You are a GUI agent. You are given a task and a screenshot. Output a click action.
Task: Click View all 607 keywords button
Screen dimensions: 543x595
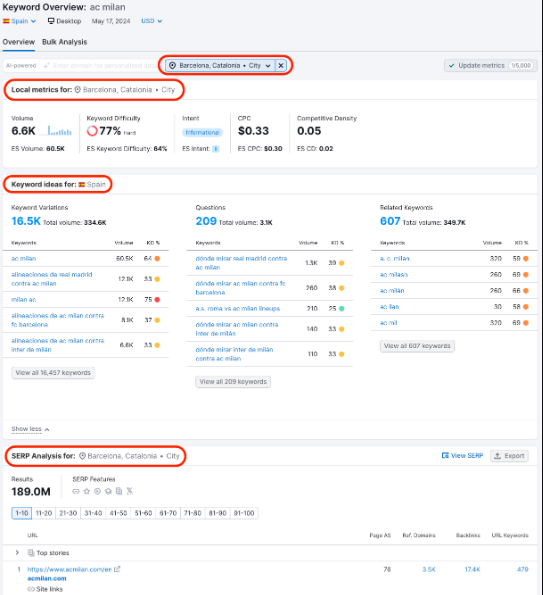[417, 346]
